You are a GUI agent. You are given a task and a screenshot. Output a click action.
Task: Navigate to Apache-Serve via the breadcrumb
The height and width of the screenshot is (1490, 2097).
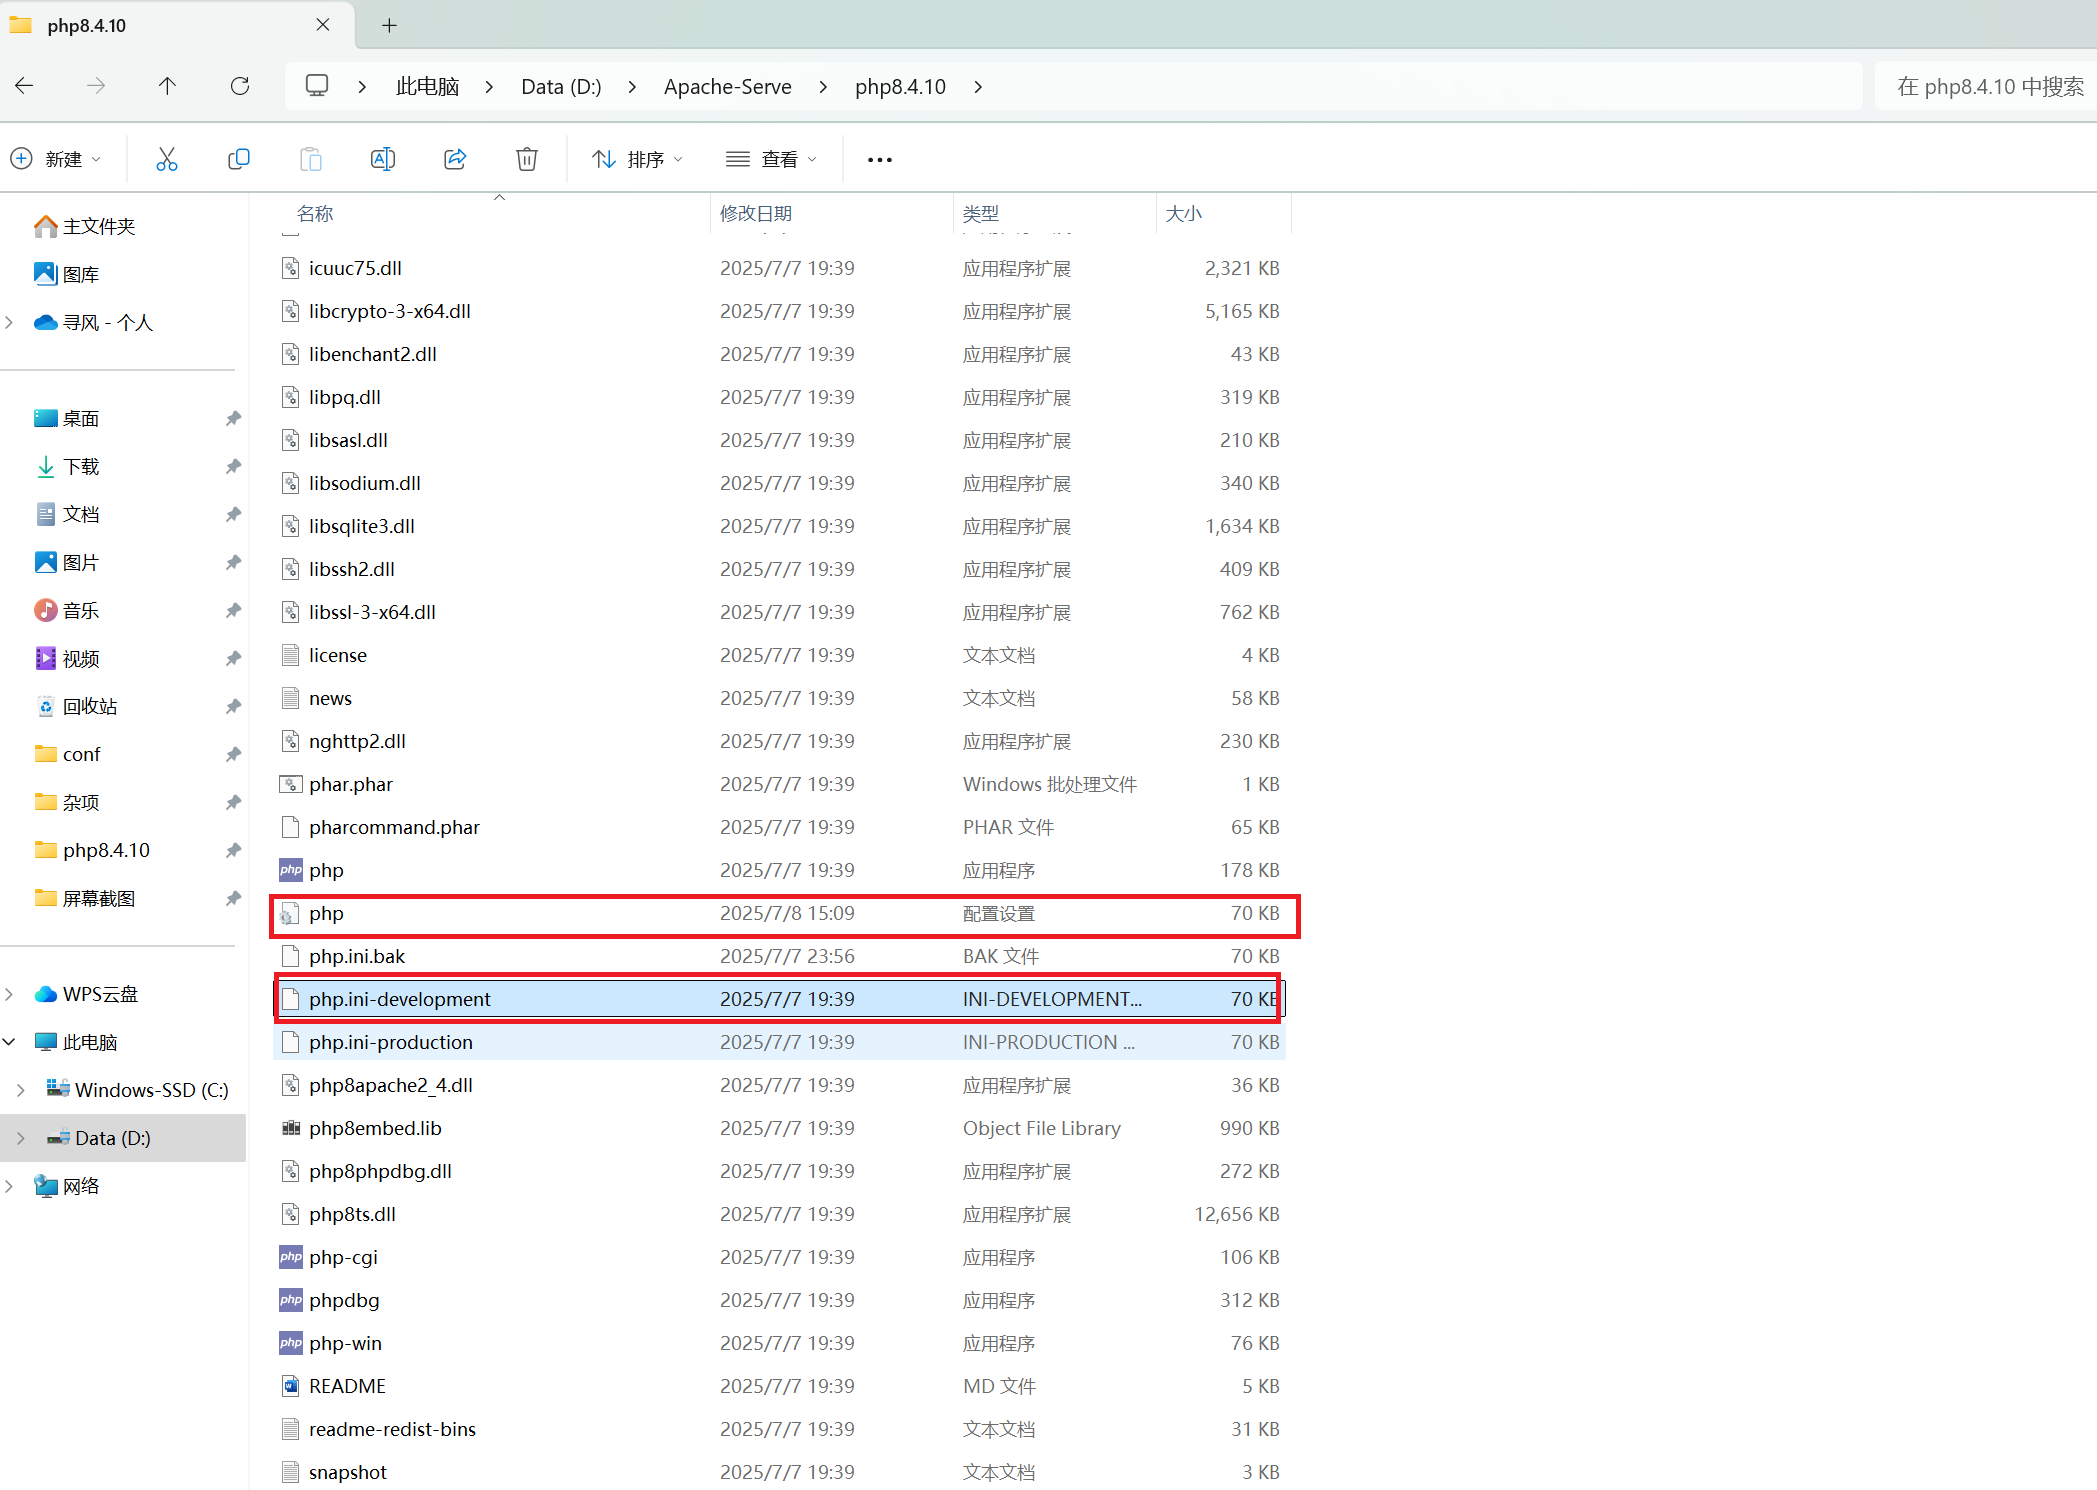pos(727,86)
